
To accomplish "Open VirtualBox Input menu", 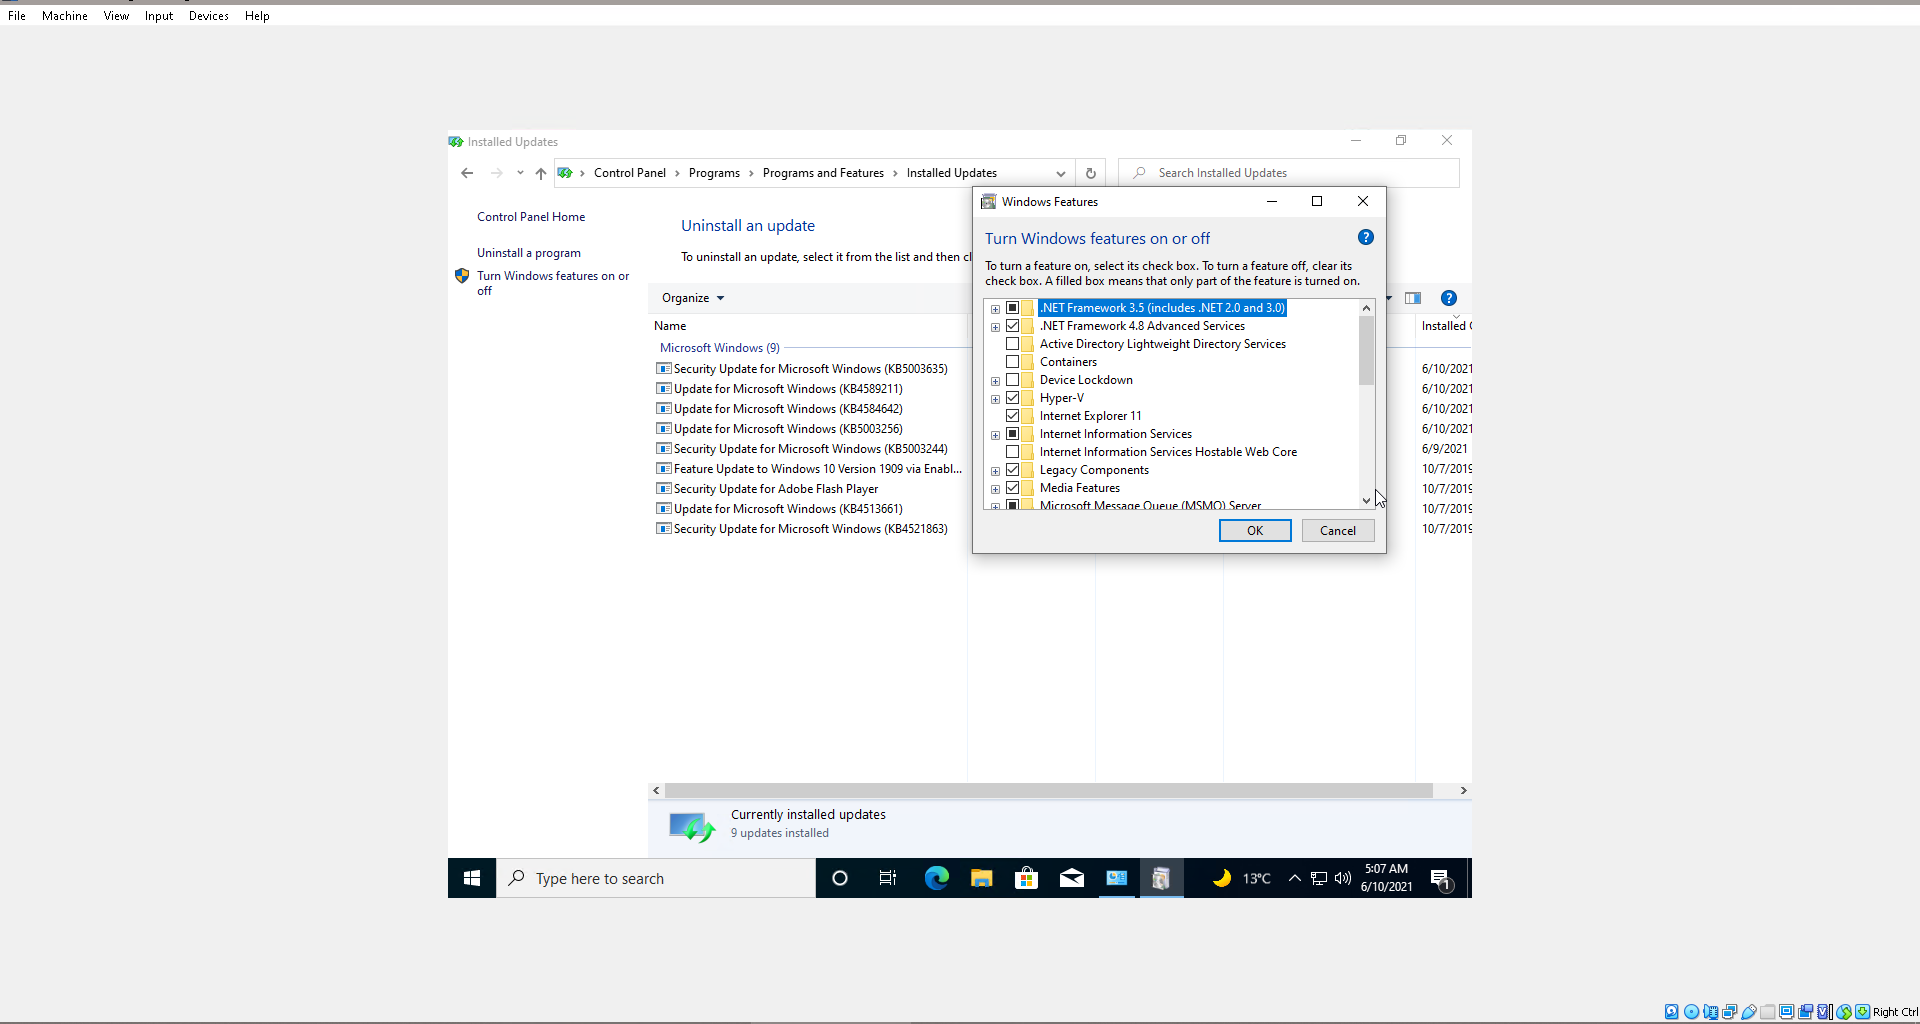I will coord(159,16).
